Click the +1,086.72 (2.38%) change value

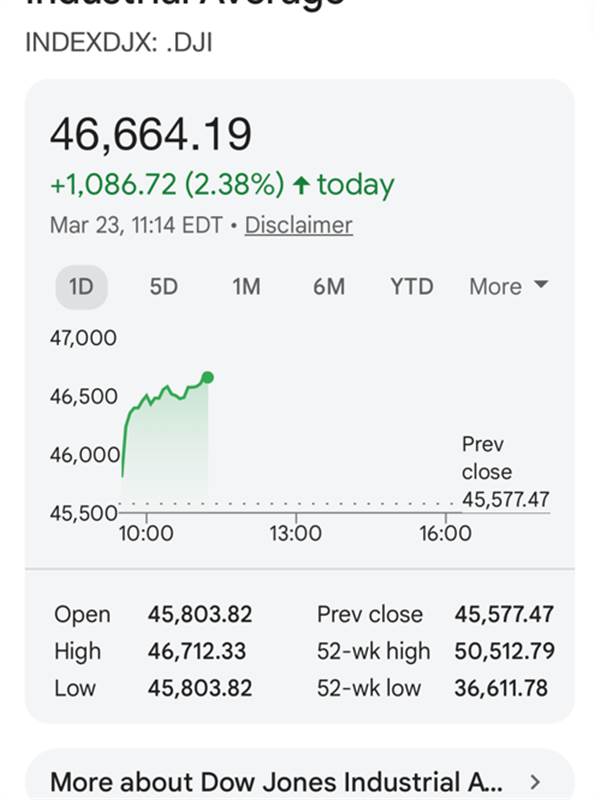pos(167,185)
